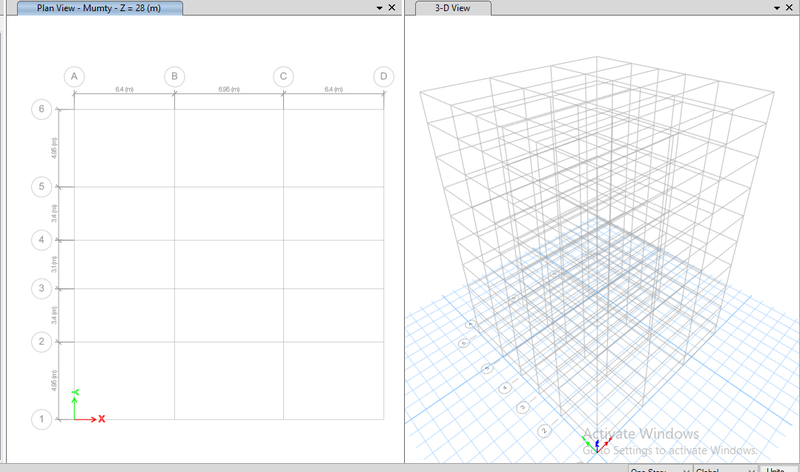800x472 pixels.
Task: Click grid bubble 6 in plan view
Action: click(x=42, y=109)
